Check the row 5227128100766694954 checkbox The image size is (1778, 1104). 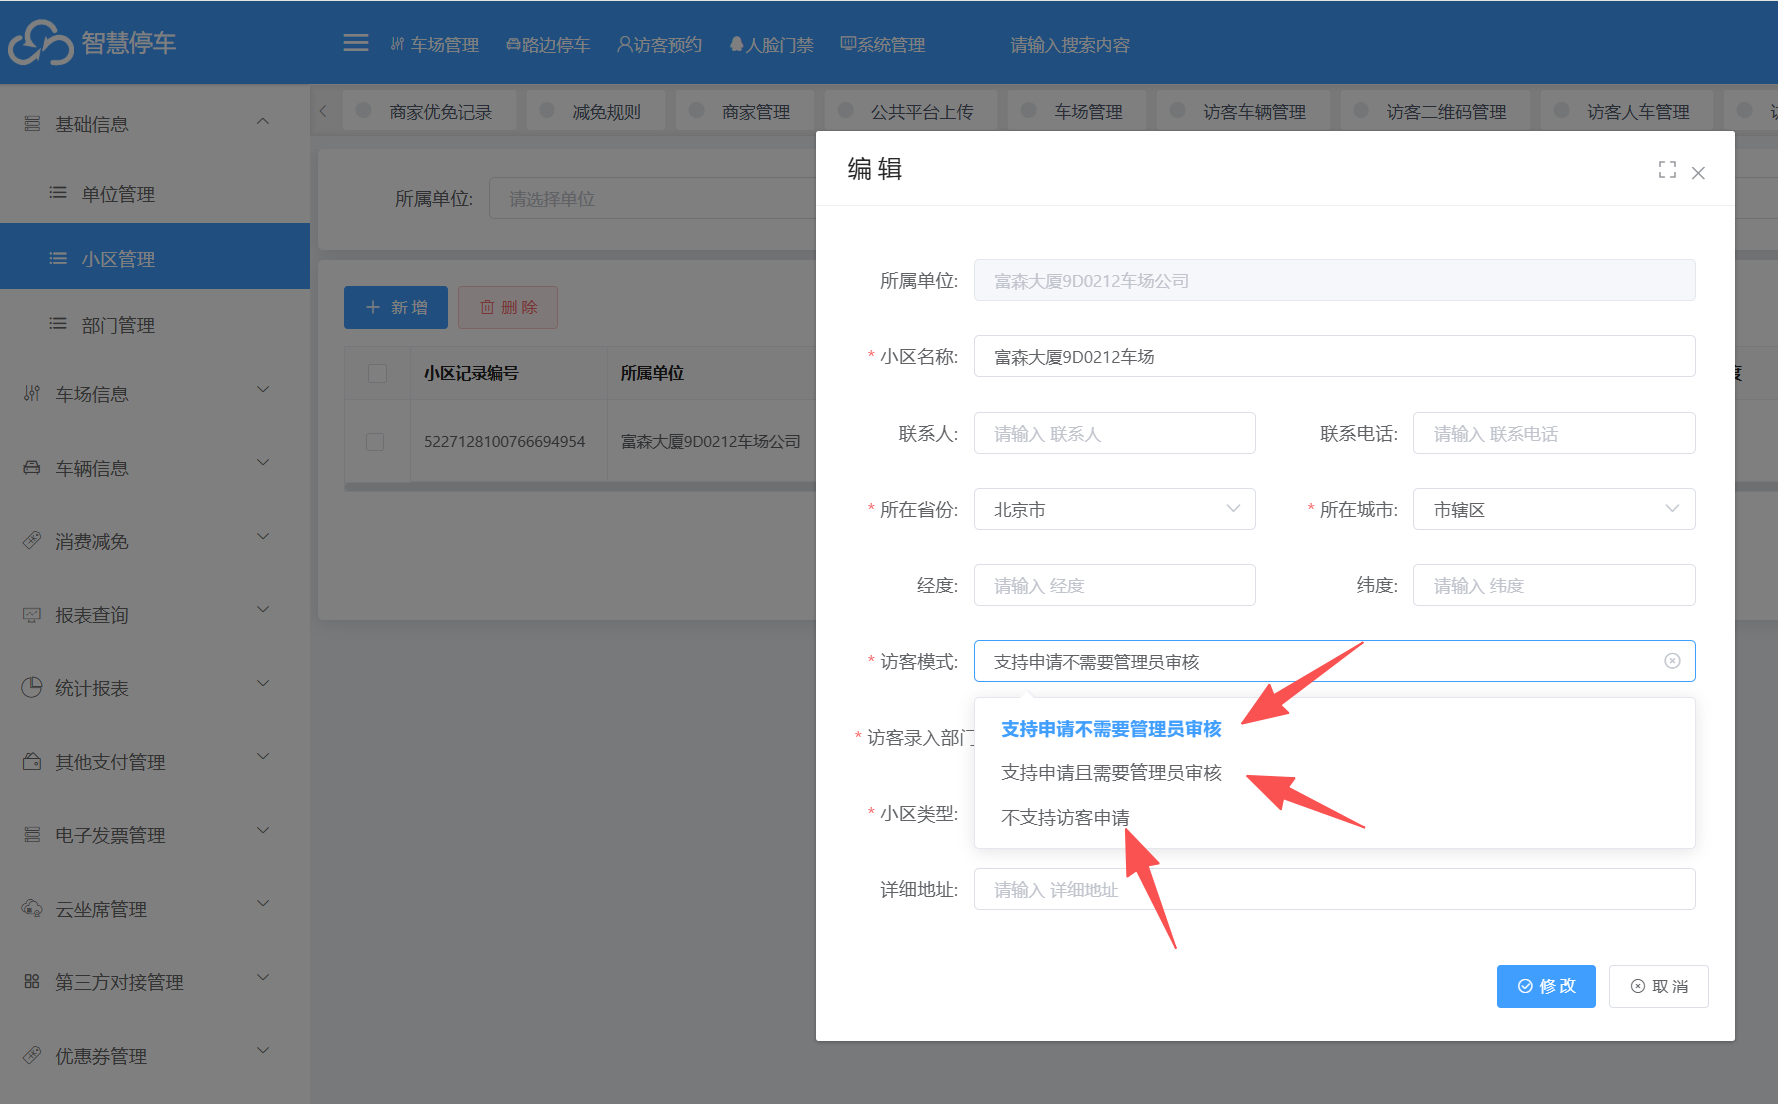375,441
